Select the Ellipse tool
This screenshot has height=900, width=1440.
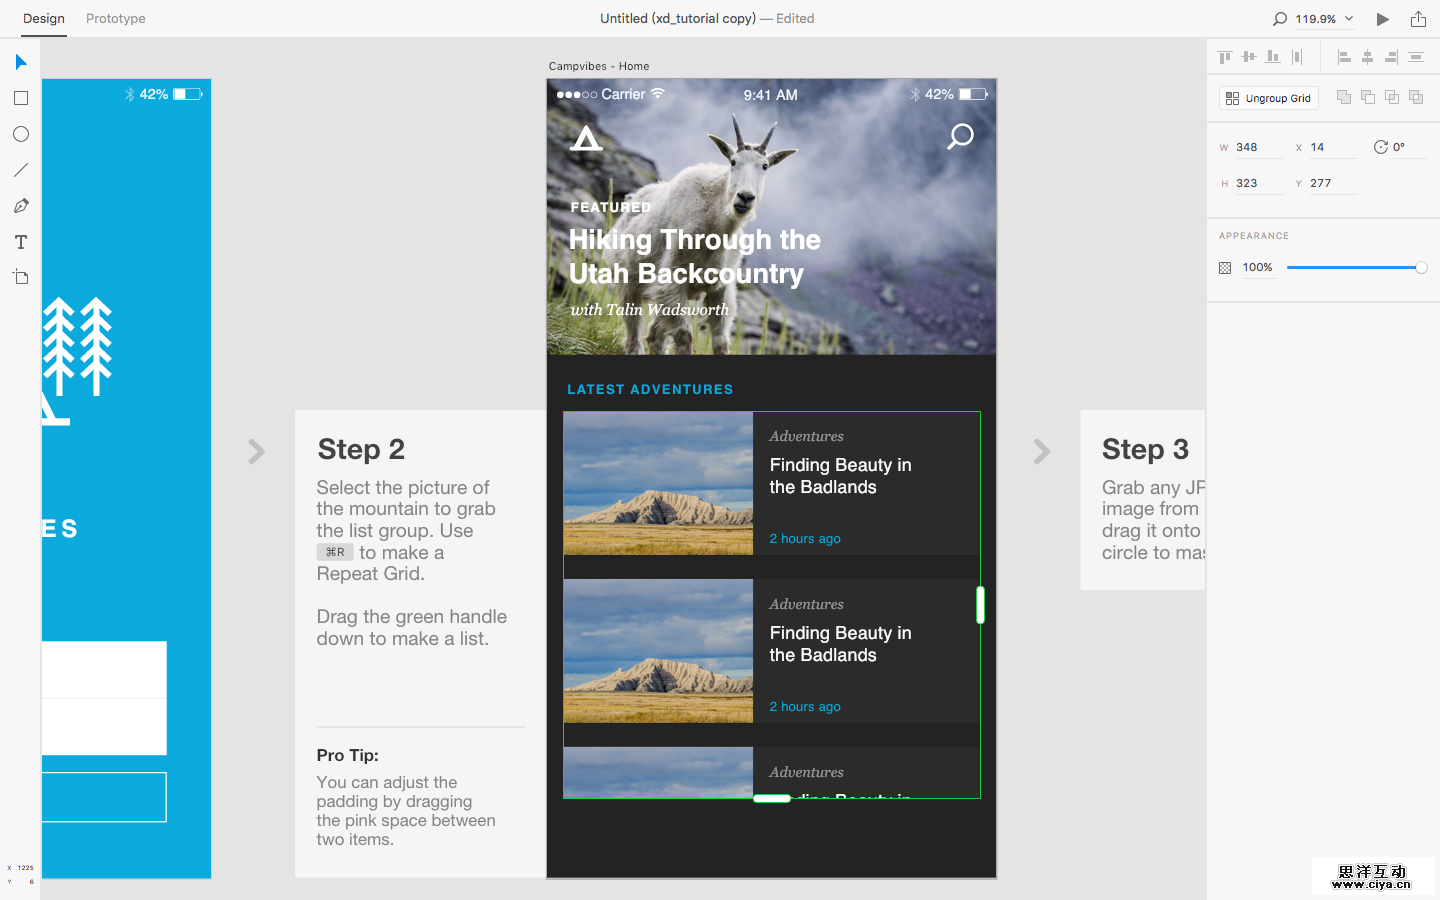21,134
